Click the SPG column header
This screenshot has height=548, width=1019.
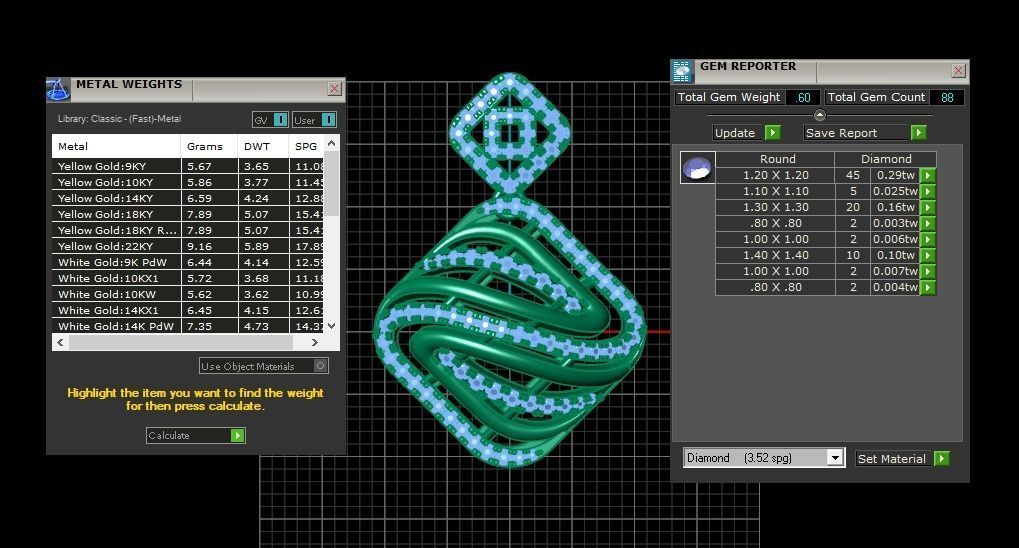(x=306, y=146)
